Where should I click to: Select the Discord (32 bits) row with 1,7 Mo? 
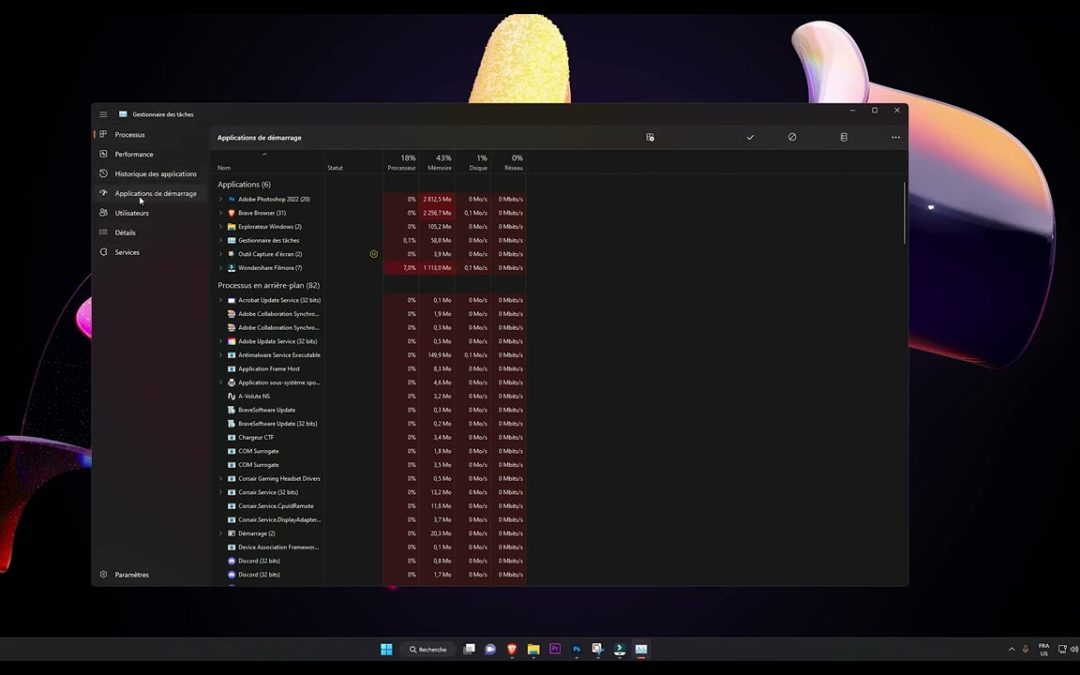pyautogui.click(x=368, y=574)
